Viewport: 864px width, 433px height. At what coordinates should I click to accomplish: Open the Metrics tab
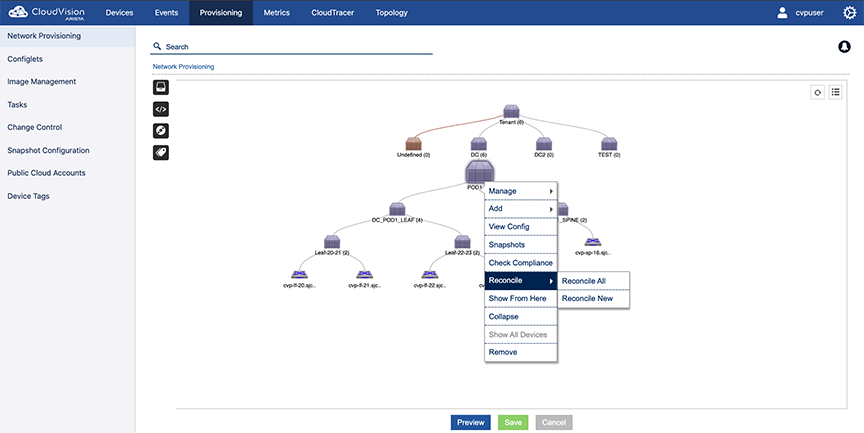[x=277, y=13]
